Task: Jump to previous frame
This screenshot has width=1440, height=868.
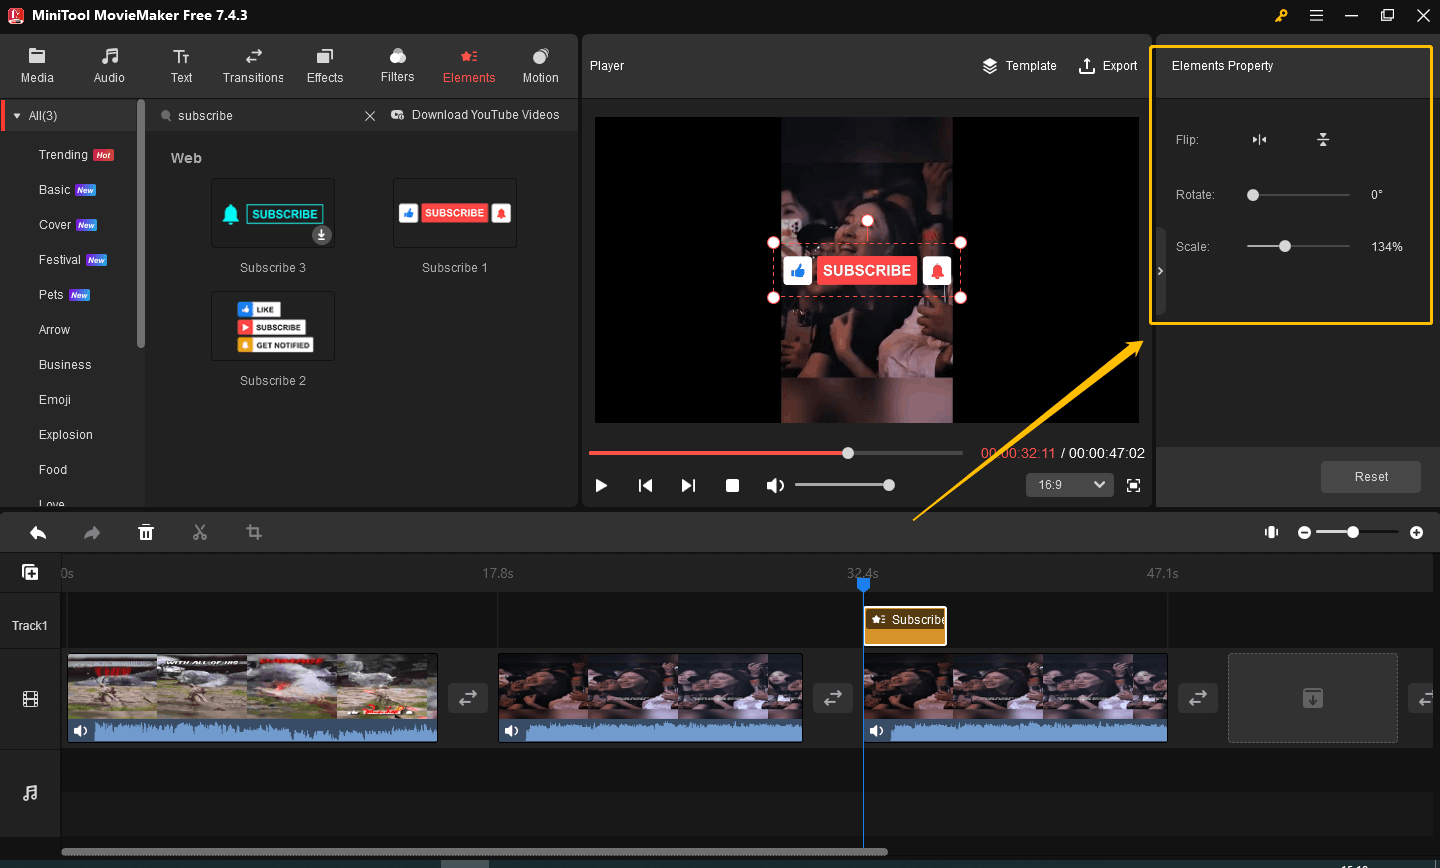Action: (x=645, y=485)
